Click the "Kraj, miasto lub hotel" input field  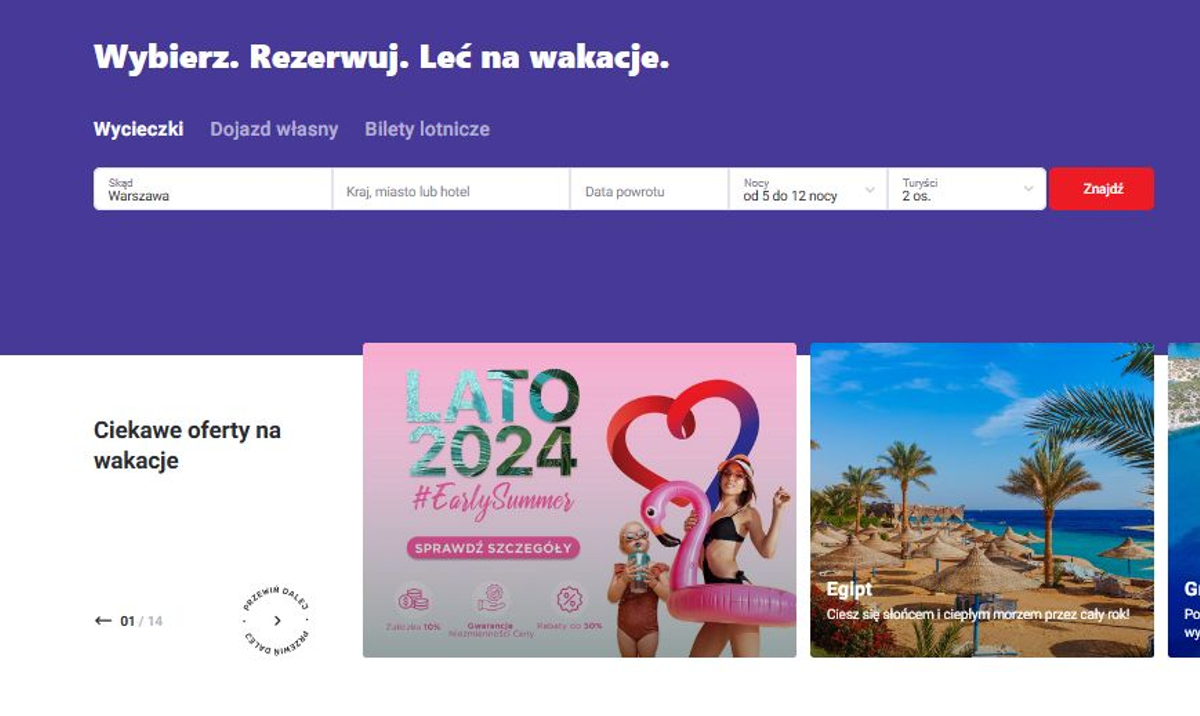click(450, 190)
